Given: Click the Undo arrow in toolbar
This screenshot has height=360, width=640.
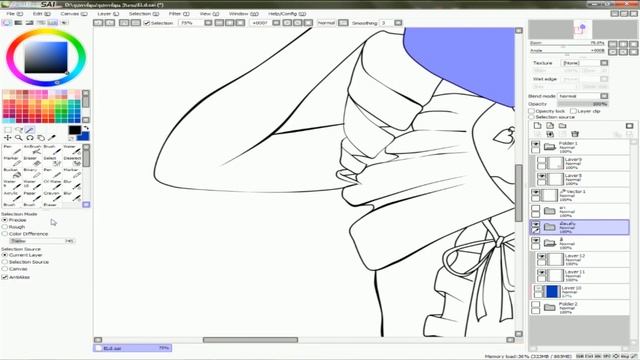Looking at the screenshot, I should (x=98, y=23).
